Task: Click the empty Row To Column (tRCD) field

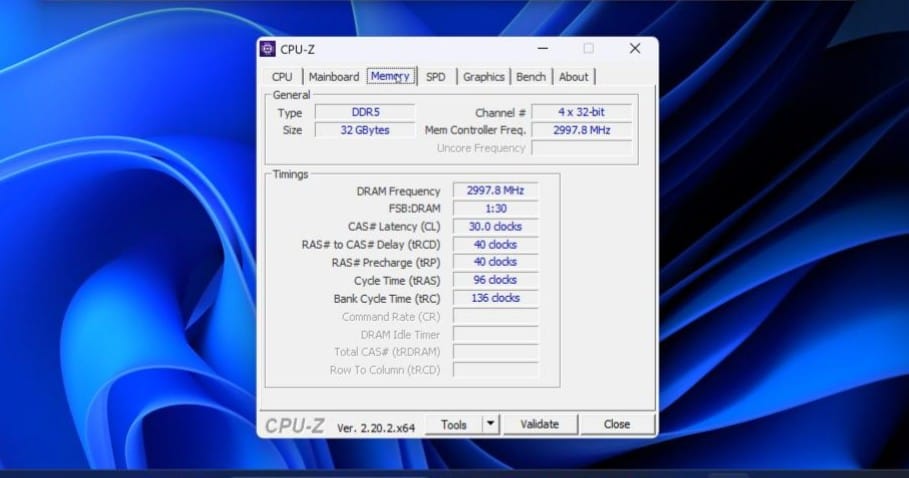Action: tap(496, 370)
